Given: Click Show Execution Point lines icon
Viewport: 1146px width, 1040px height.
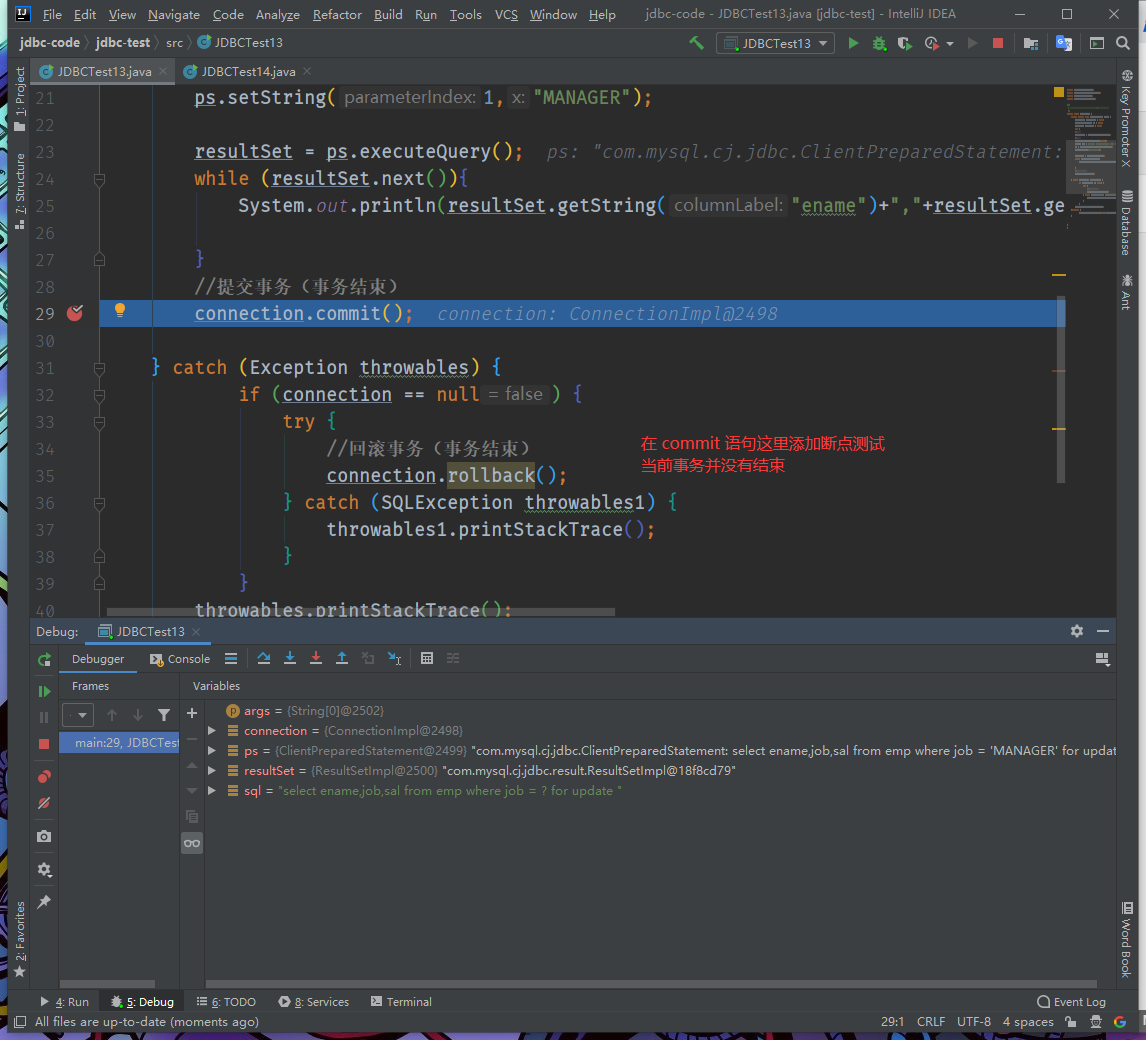Looking at the screenshot, I should tap(231, 658).
